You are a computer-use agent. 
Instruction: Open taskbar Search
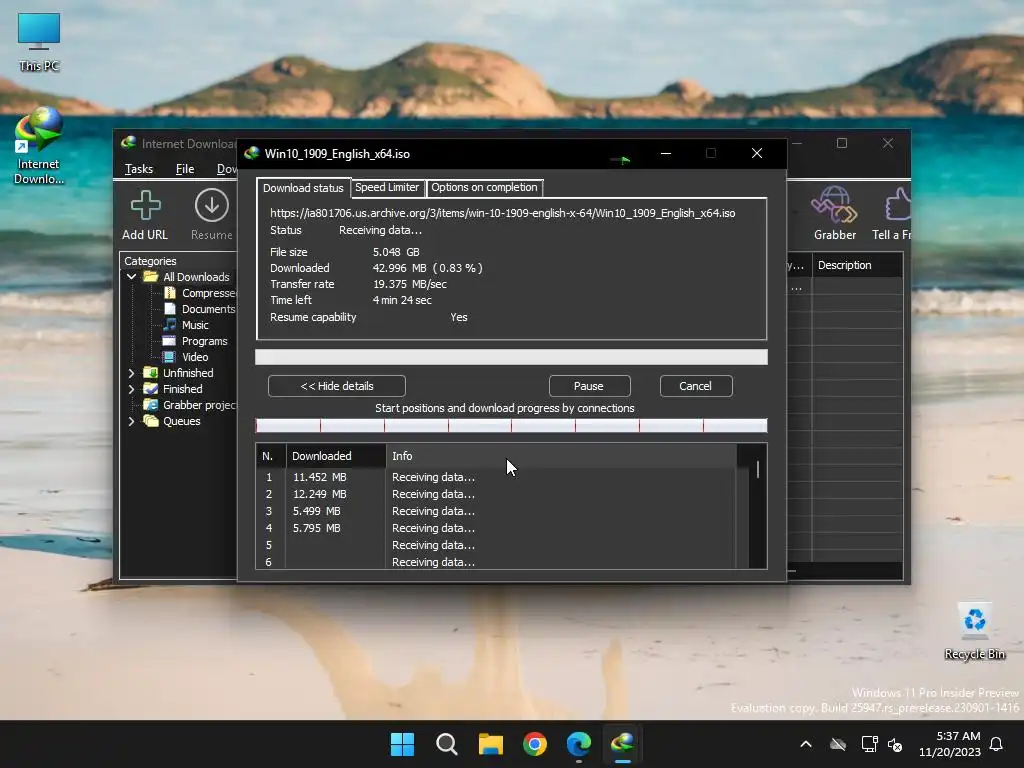pyautogui.click(x=447, y=744)
